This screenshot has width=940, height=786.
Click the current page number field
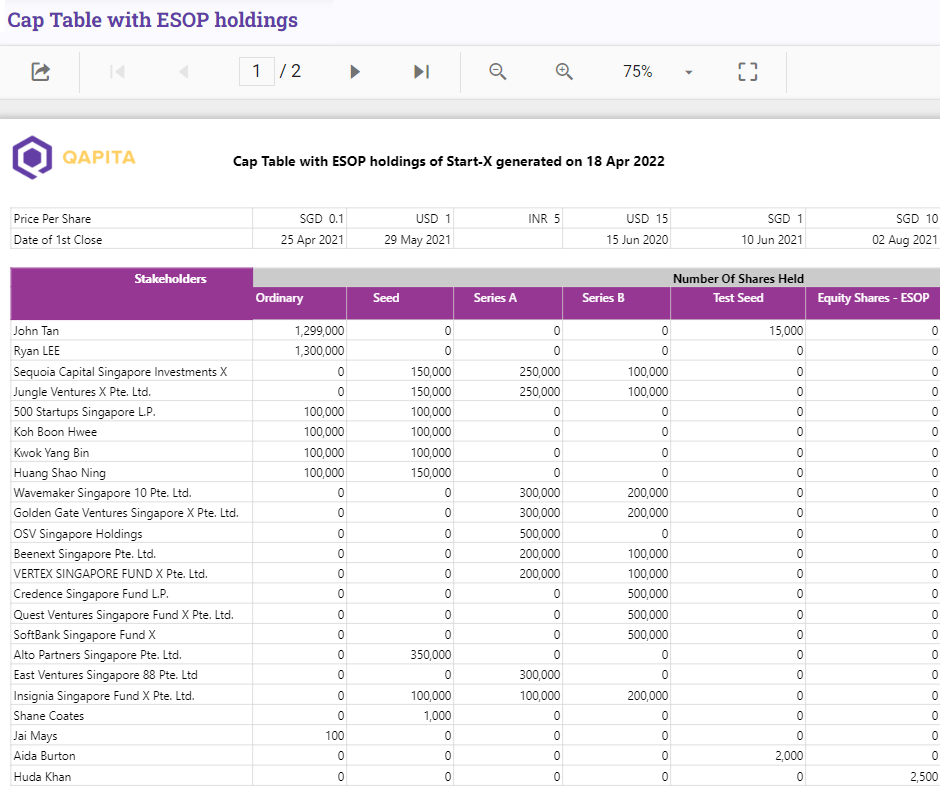coord(257,72)
